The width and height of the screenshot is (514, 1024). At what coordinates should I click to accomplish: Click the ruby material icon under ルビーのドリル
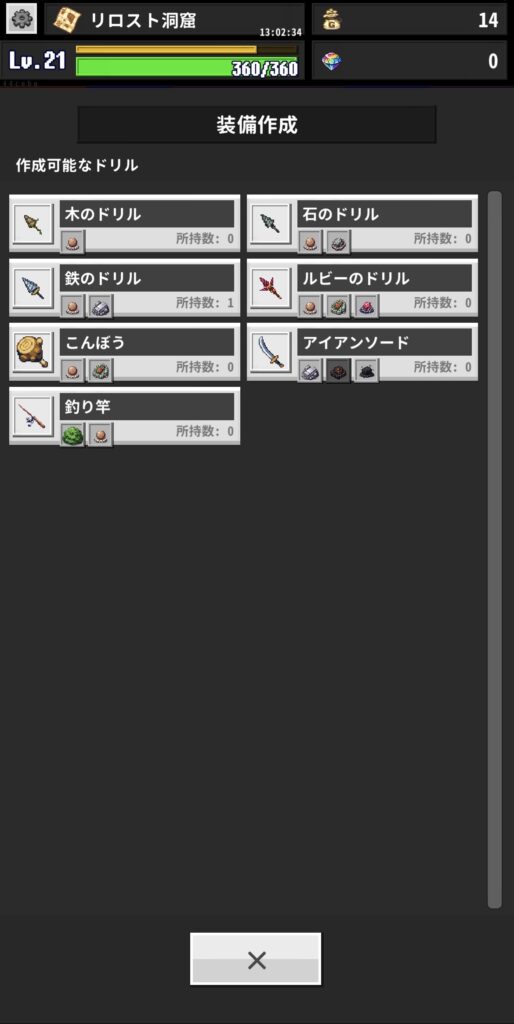coord(366,305)
